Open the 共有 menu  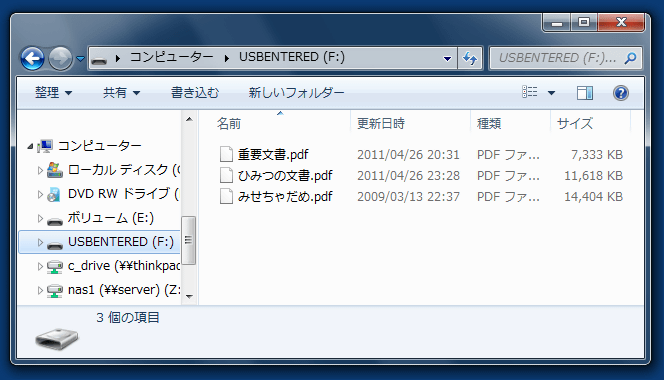coord(121,92)
